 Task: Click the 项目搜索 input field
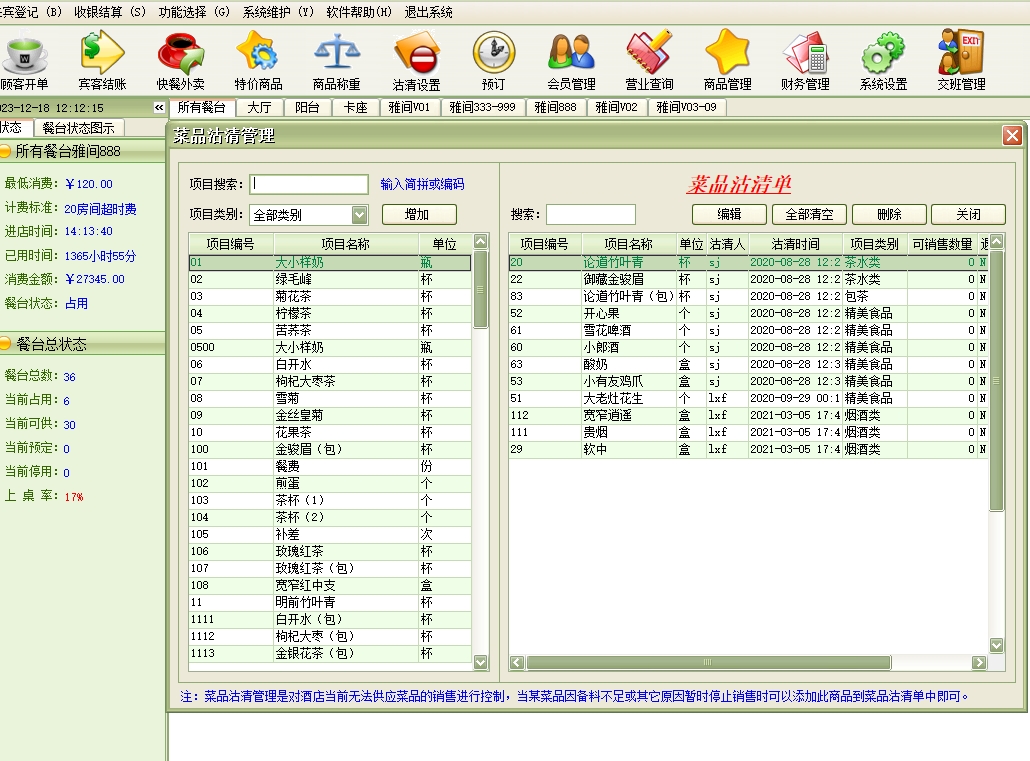[x=310, y=185]
